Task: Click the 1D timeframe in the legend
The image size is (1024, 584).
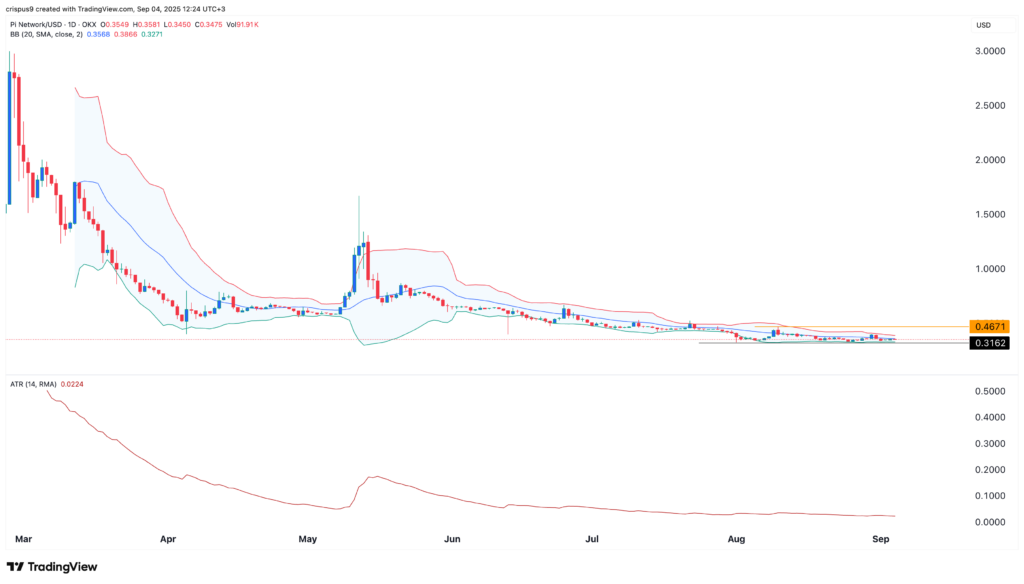Action: pyautogui.click(x=70, y=26)
